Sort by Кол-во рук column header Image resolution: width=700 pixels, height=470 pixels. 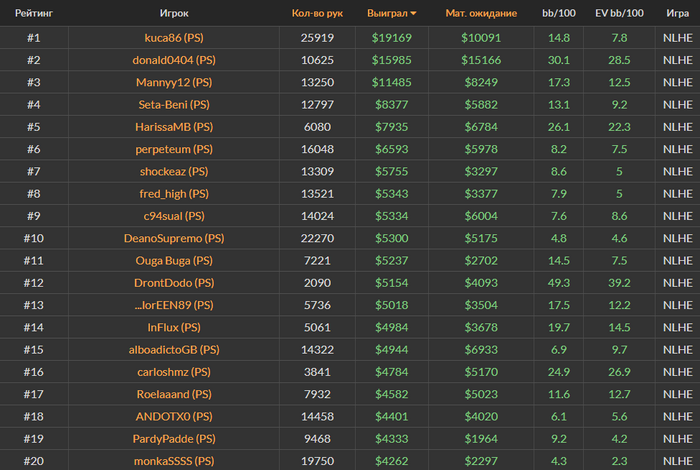[317, 13]
